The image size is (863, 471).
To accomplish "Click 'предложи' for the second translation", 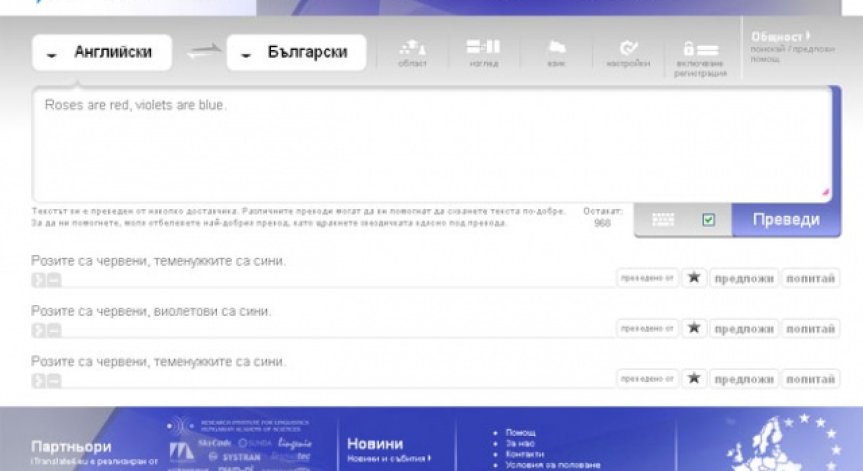I will click(744, 328).
